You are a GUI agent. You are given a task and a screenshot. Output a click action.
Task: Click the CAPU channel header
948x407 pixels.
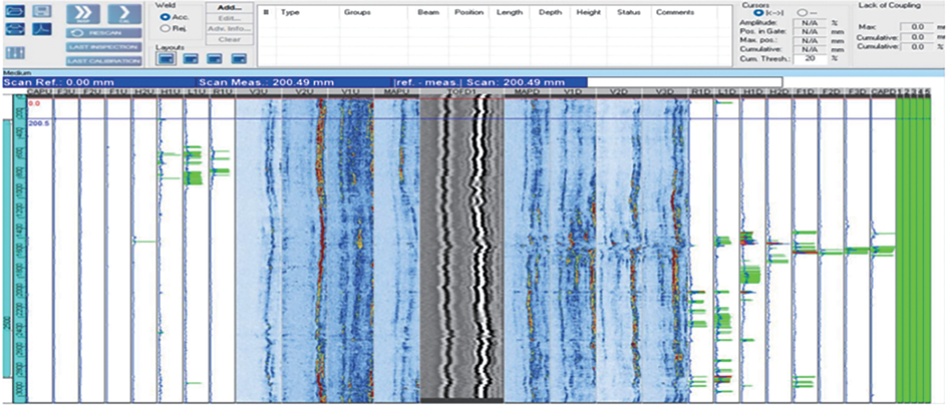pyautogui.click(x=39, y=92)
